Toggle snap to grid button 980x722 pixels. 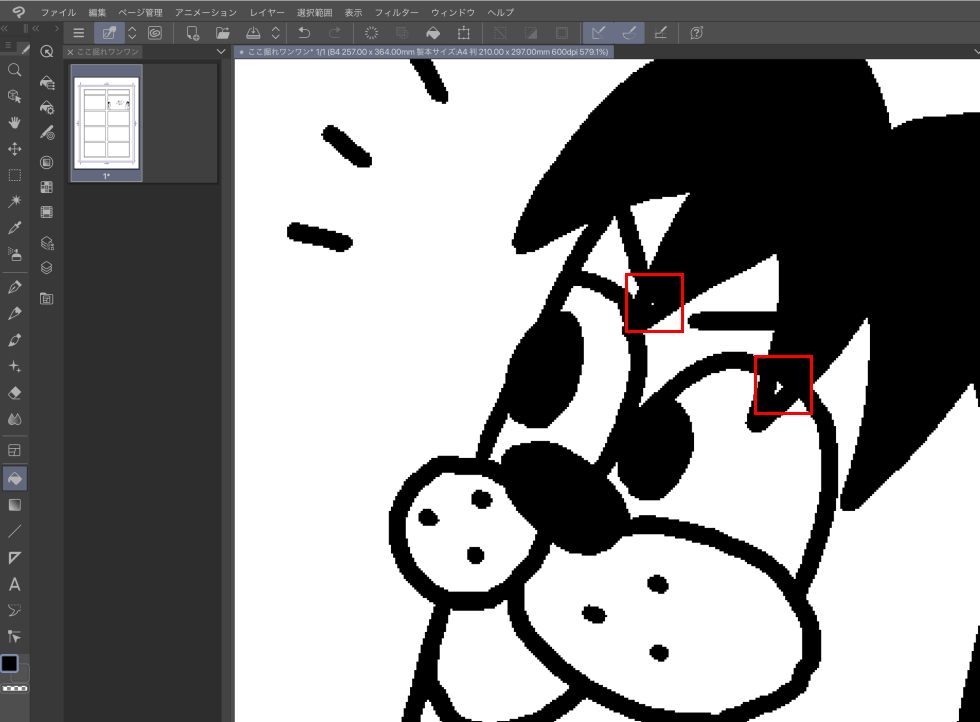pyautogui.click(x=661, y=33)
